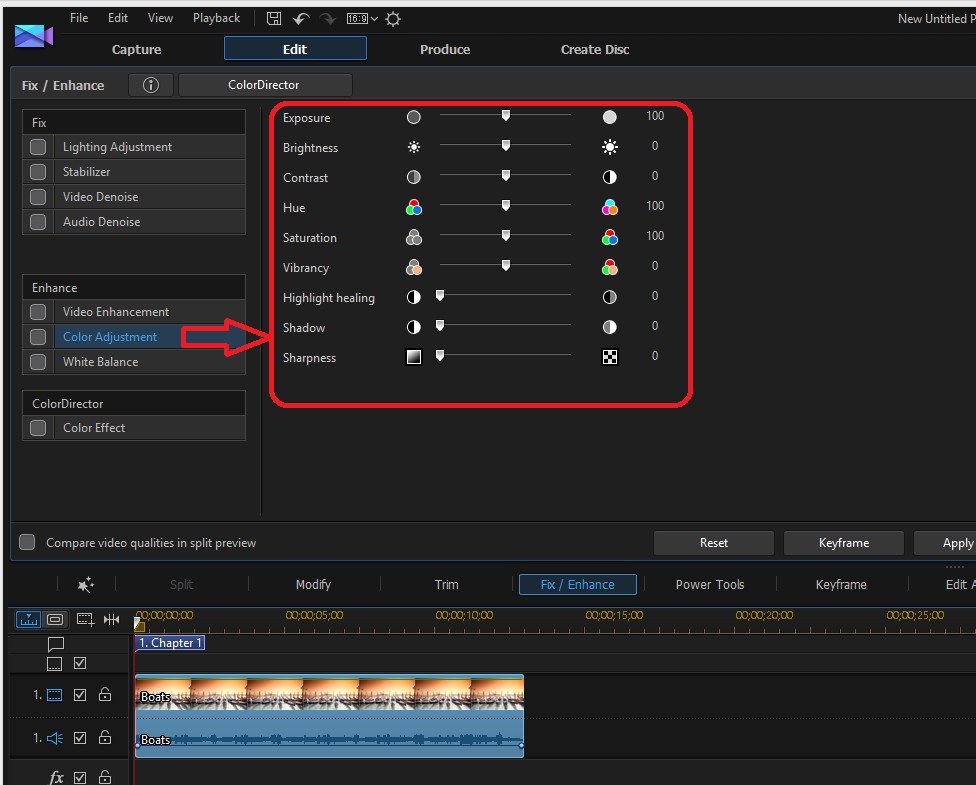Click the undo arrow icon

click(301, 18)
